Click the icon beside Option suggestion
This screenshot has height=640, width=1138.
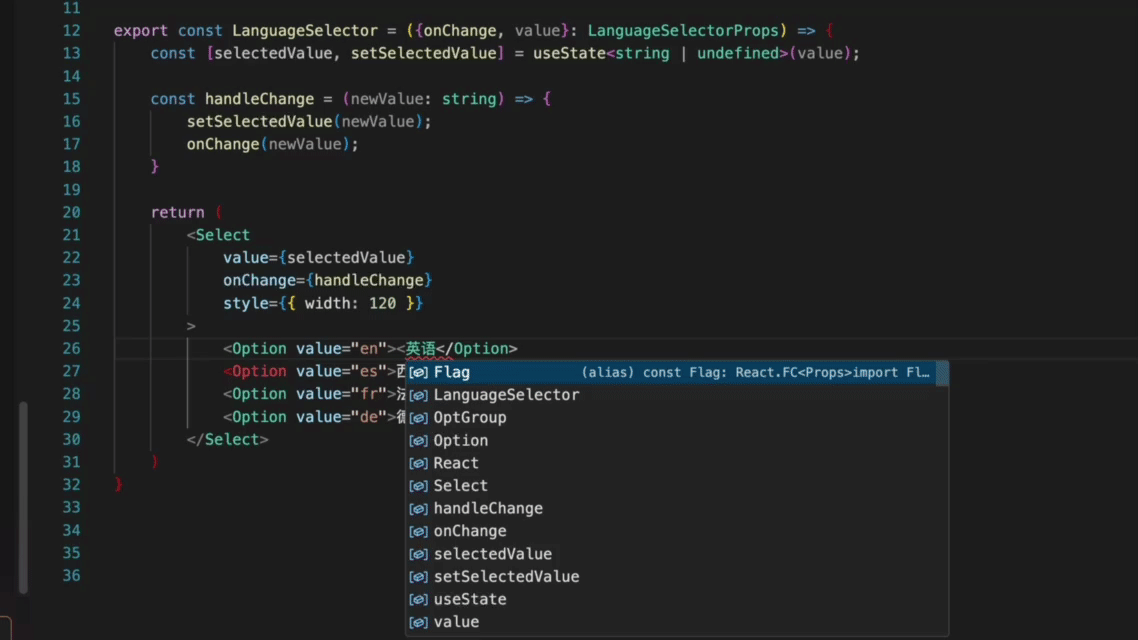[419, 440]
